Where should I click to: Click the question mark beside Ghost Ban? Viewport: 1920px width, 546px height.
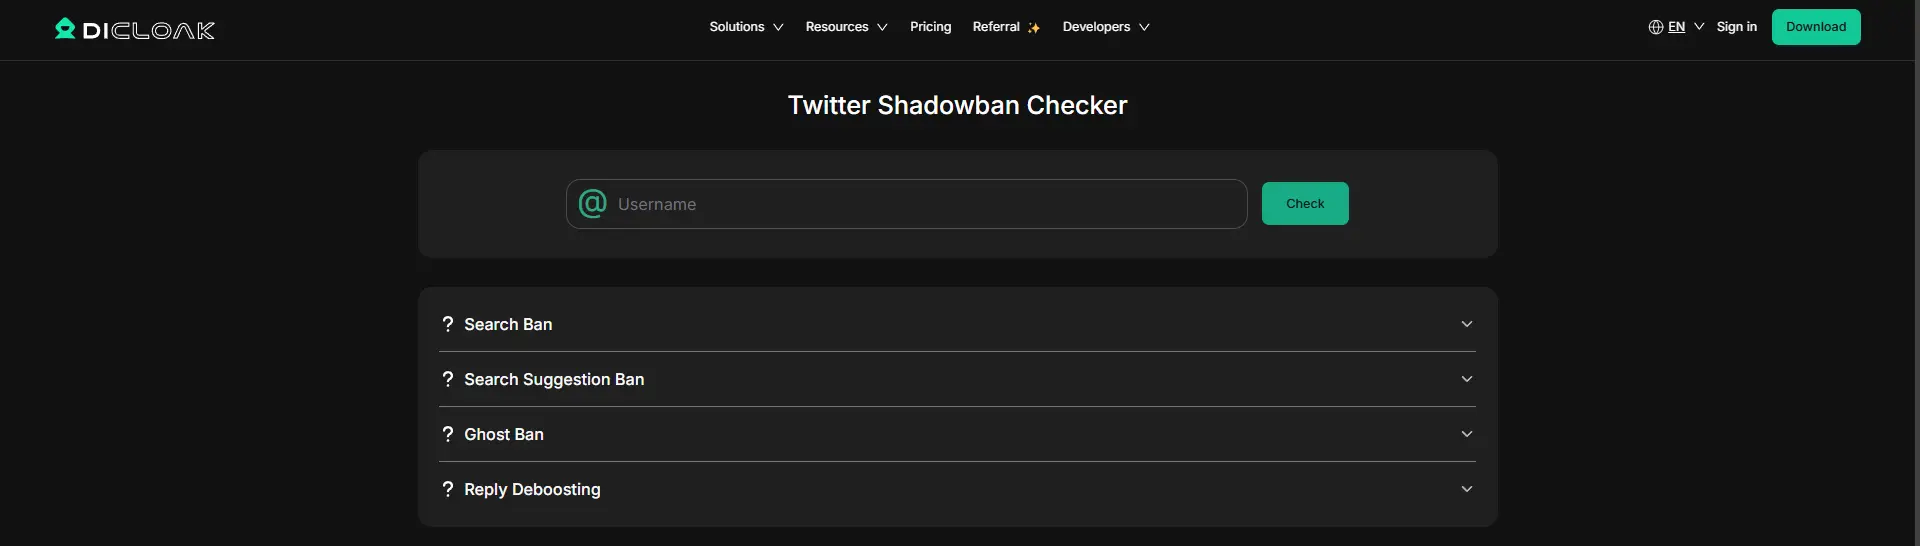448,434
